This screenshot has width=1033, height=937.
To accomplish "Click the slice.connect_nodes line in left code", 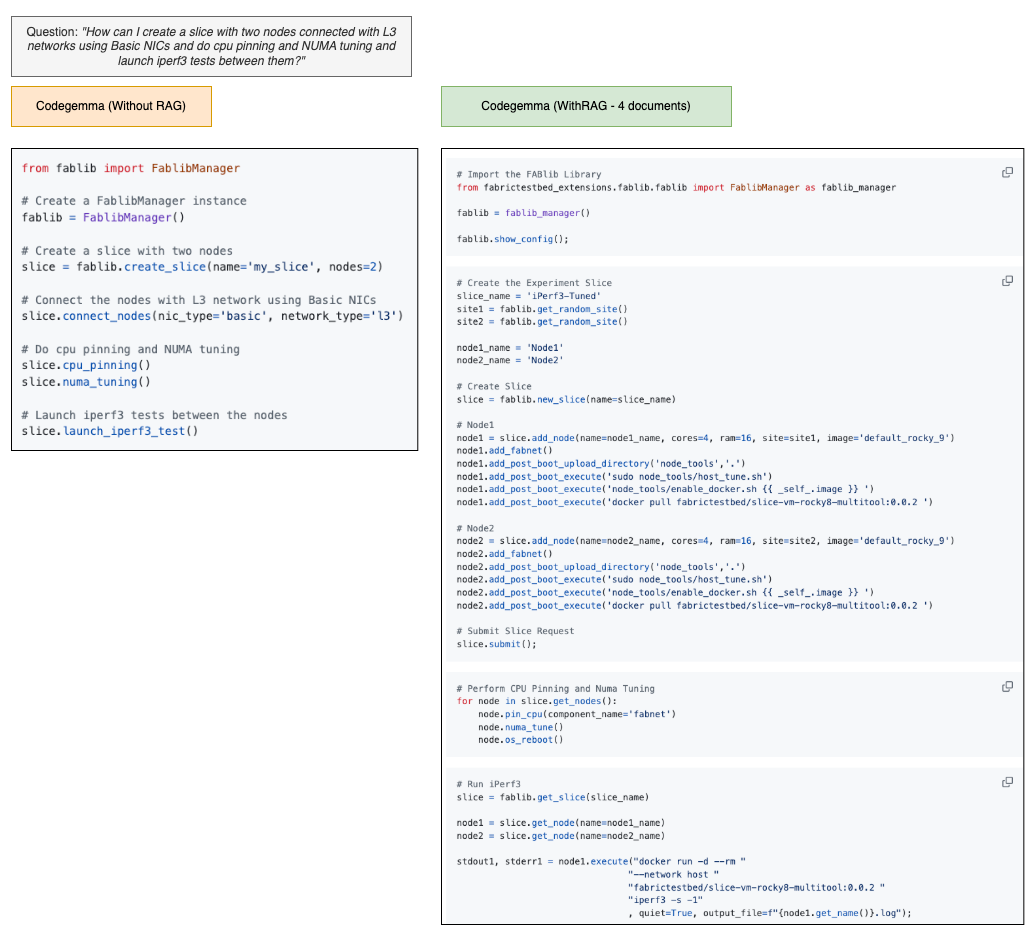I will point(211,316).
